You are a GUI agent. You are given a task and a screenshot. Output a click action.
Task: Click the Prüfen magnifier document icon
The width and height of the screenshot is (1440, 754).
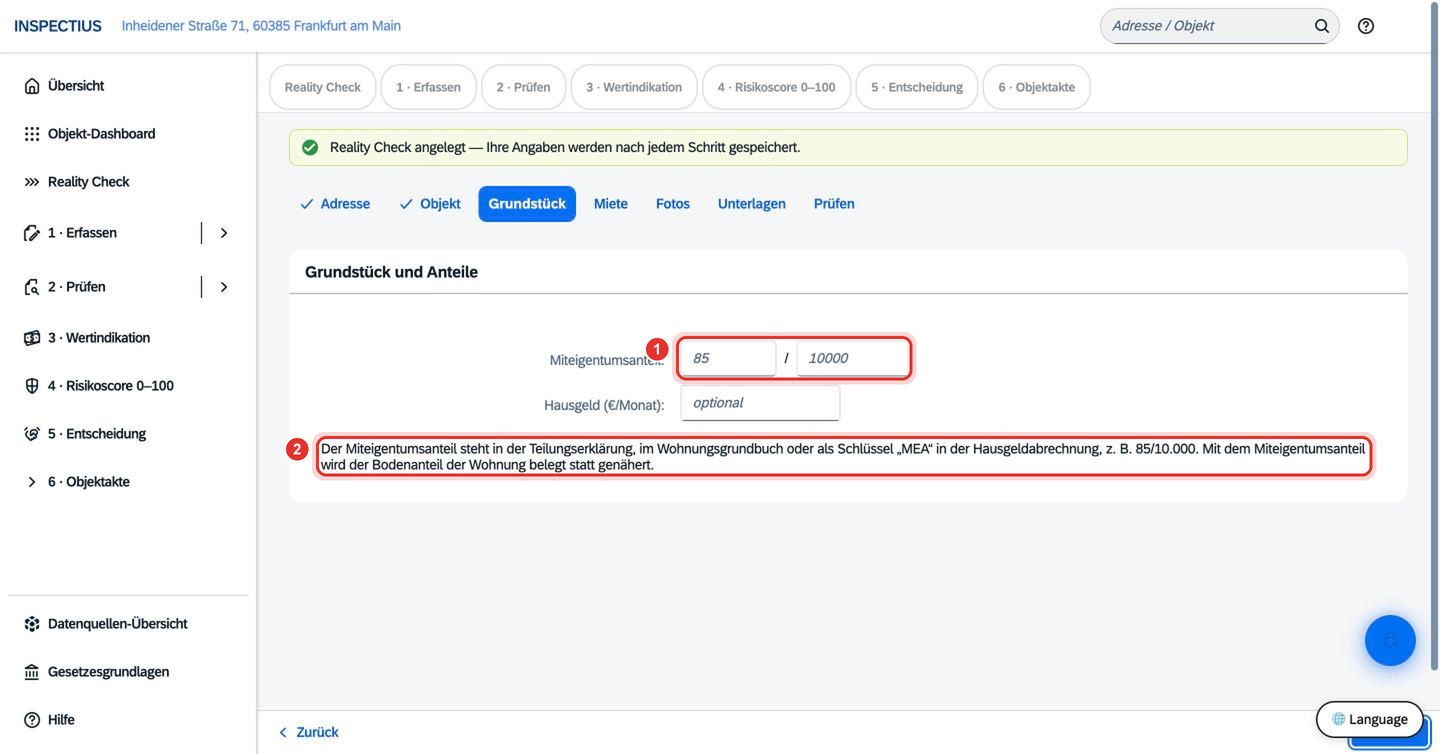click(x=32, y=287)
